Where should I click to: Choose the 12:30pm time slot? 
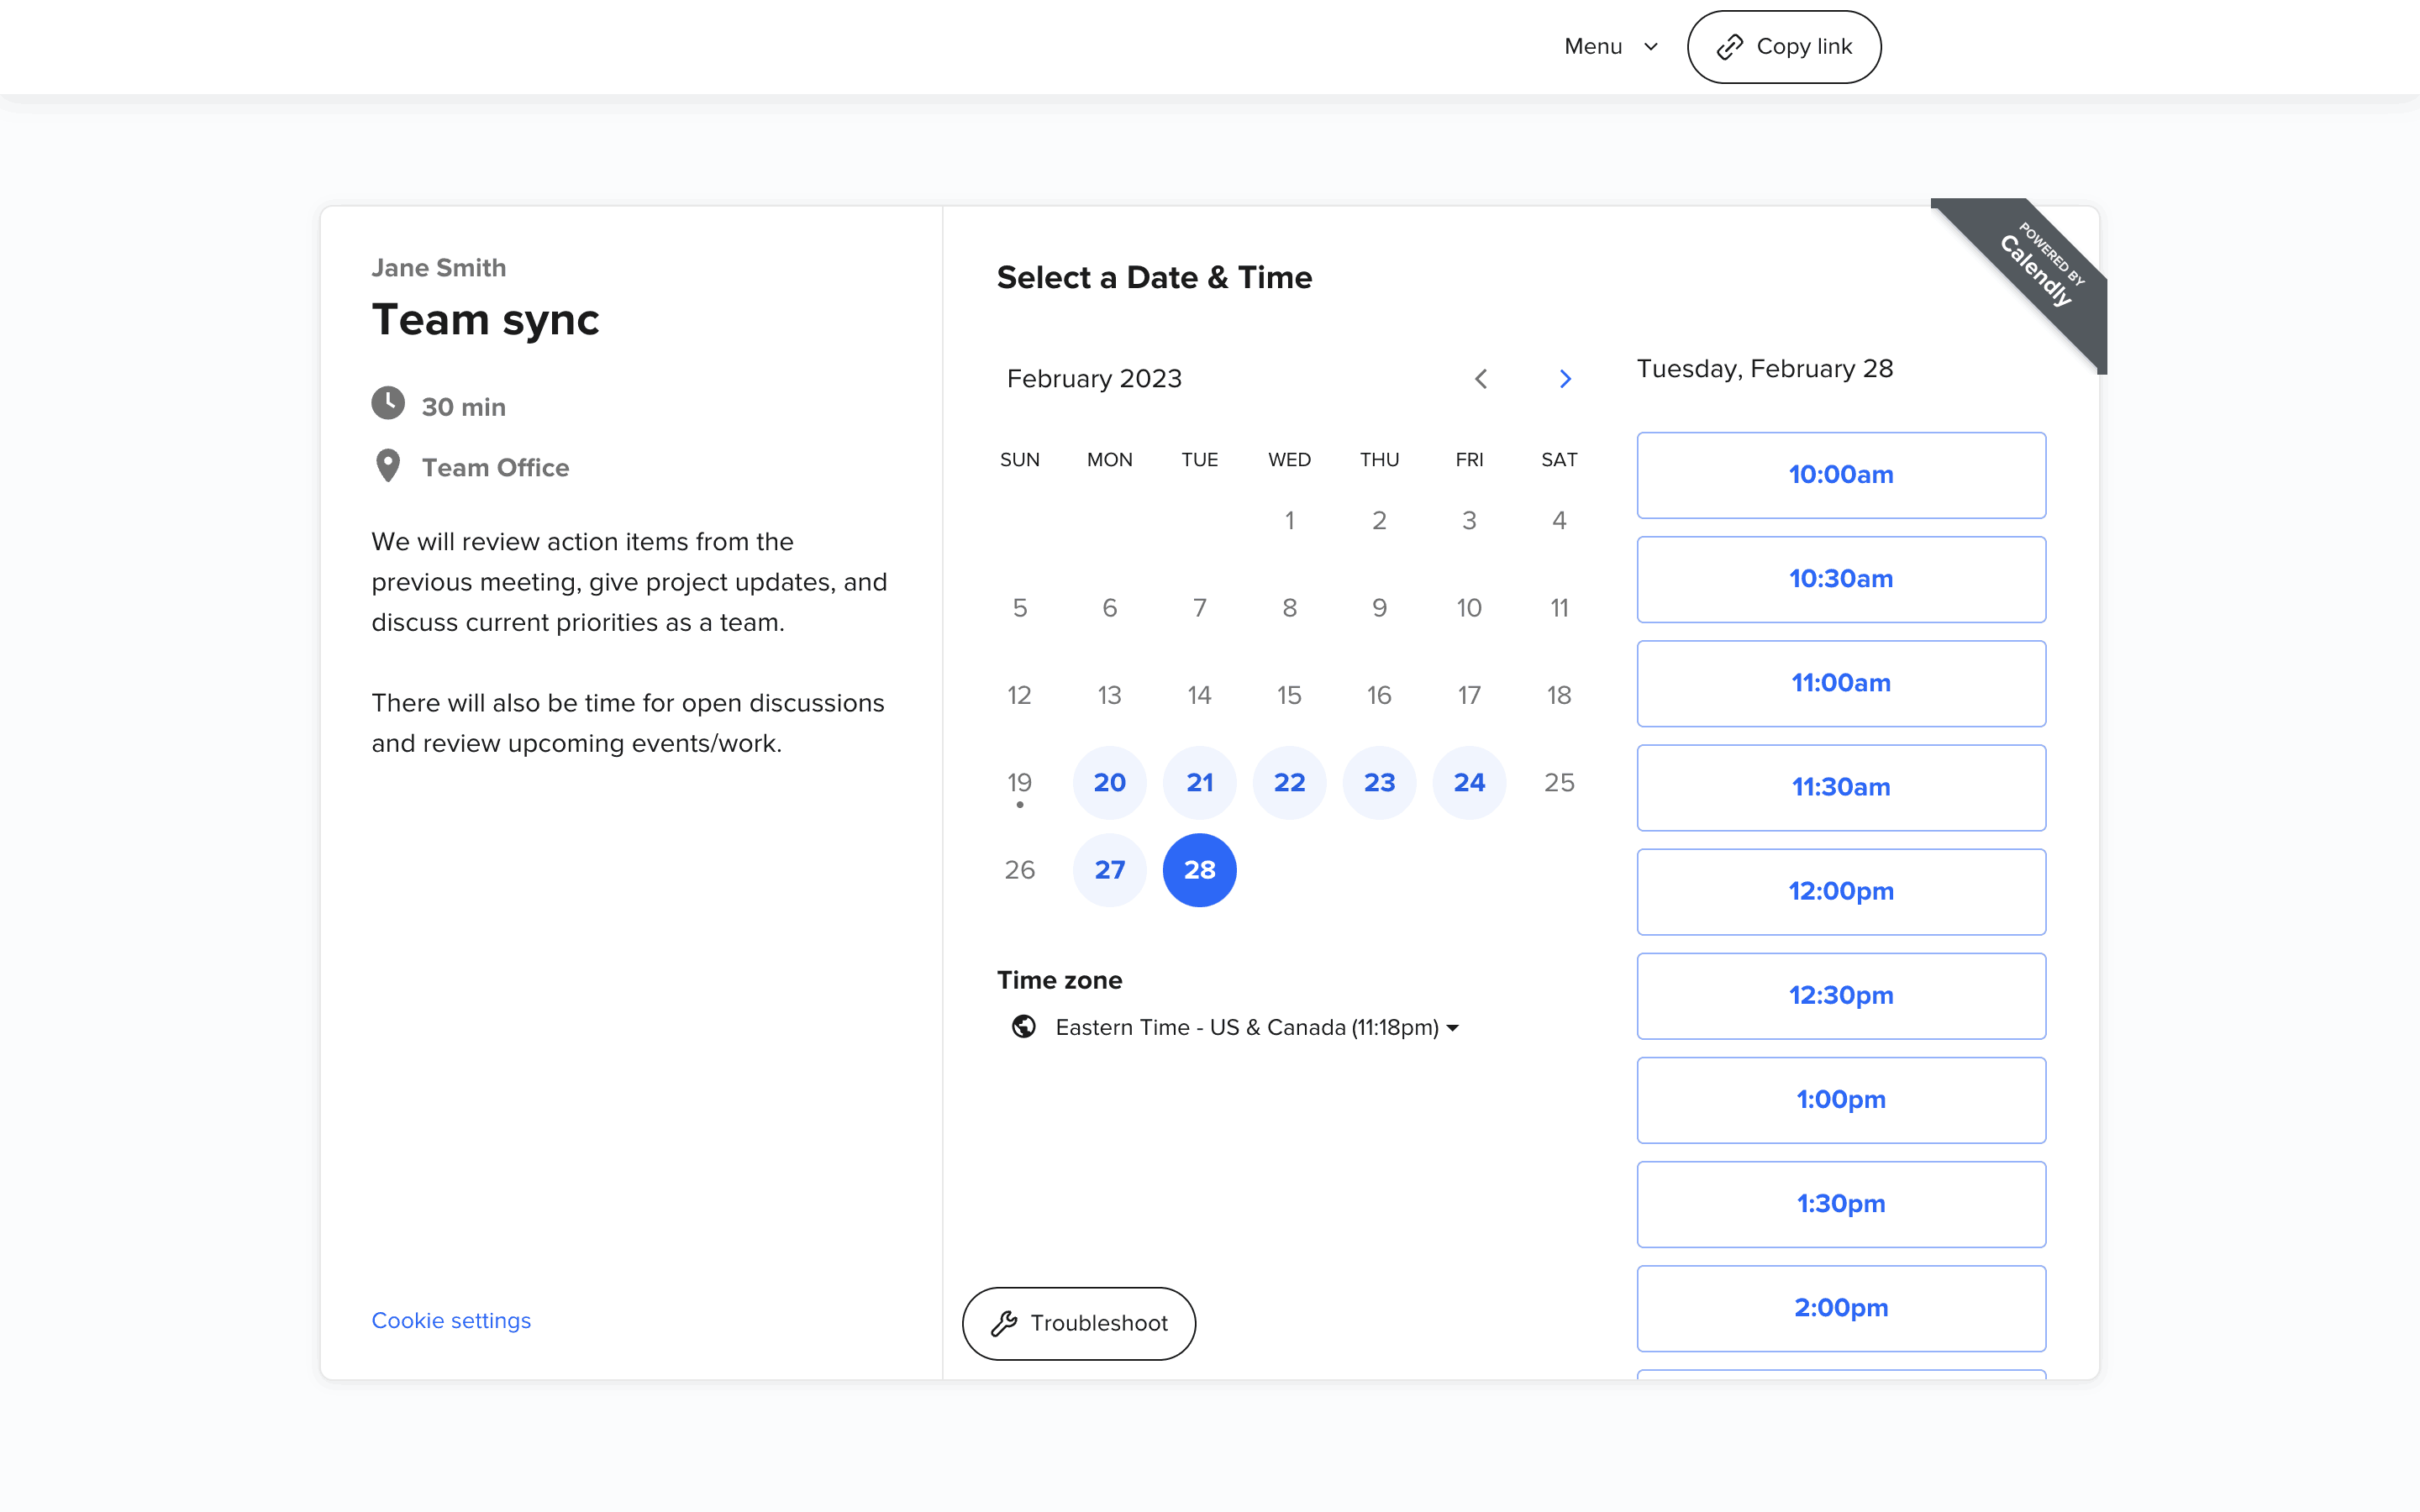pos(1840,996)
